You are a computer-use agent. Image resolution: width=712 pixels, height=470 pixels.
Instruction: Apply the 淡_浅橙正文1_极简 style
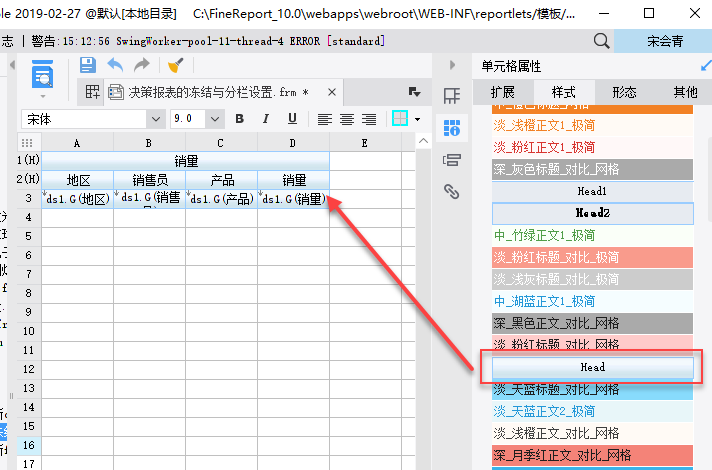pyautogui.click(x=592, y=125)
